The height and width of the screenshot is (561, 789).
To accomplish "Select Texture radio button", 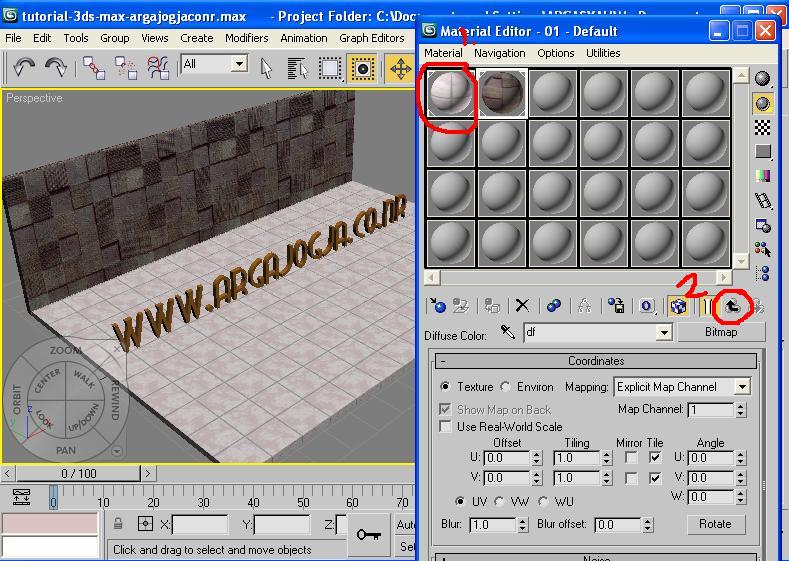I will tap(445, 386).
